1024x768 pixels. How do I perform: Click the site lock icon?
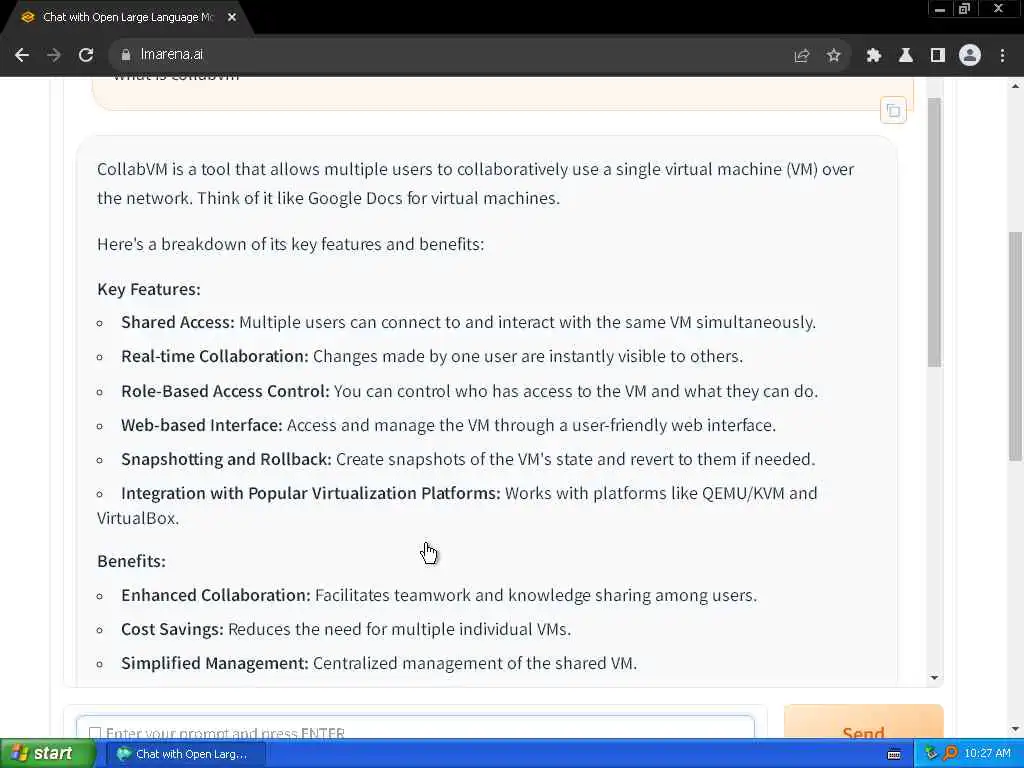[125, 56]
